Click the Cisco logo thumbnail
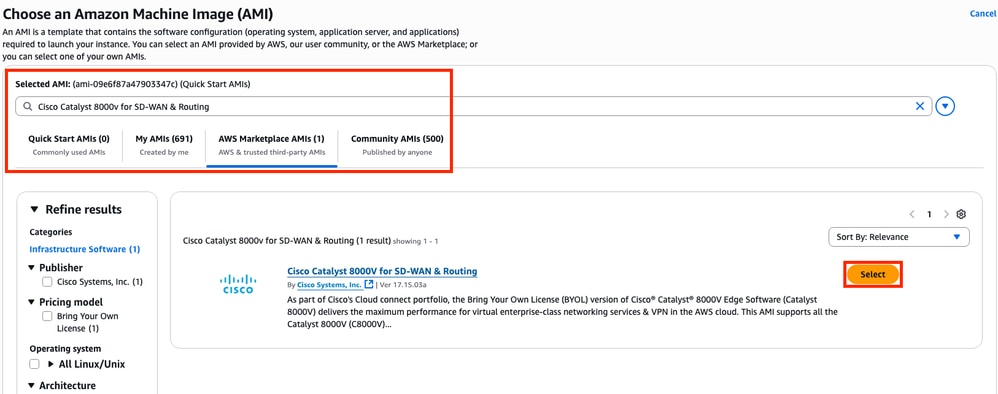The image size is (998, 394). pyautogui.click(x=238, y=284)
